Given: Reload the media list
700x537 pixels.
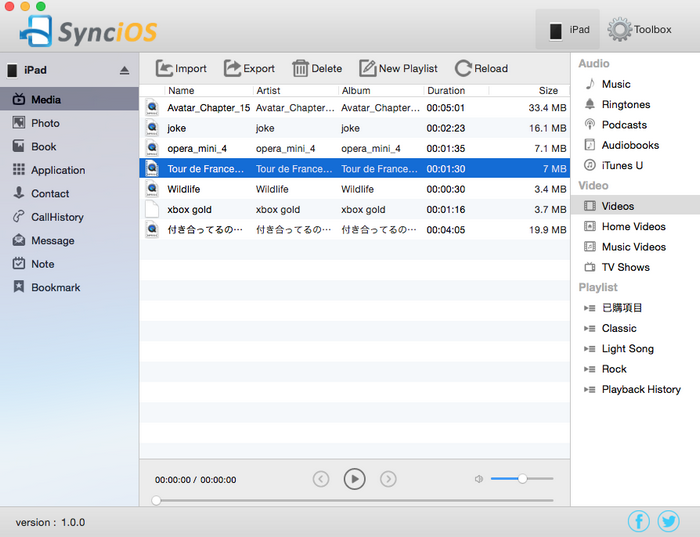Looking at the screenshot, I should [481, 68].
